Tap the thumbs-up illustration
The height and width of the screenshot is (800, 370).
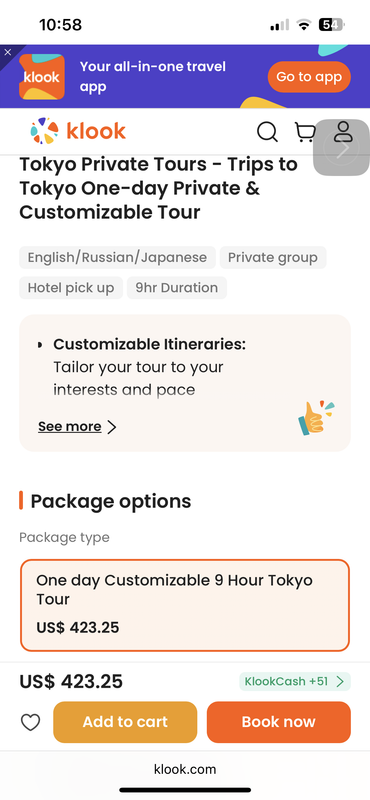point(316,418)
